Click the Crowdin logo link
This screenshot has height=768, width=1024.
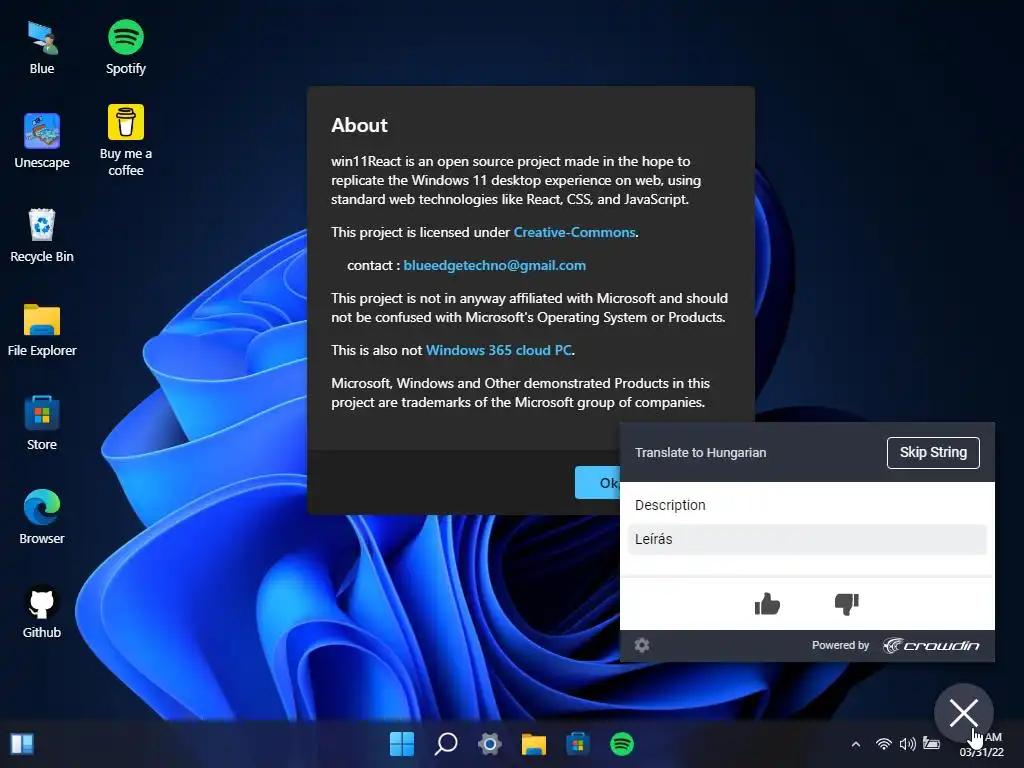point(931,645)
